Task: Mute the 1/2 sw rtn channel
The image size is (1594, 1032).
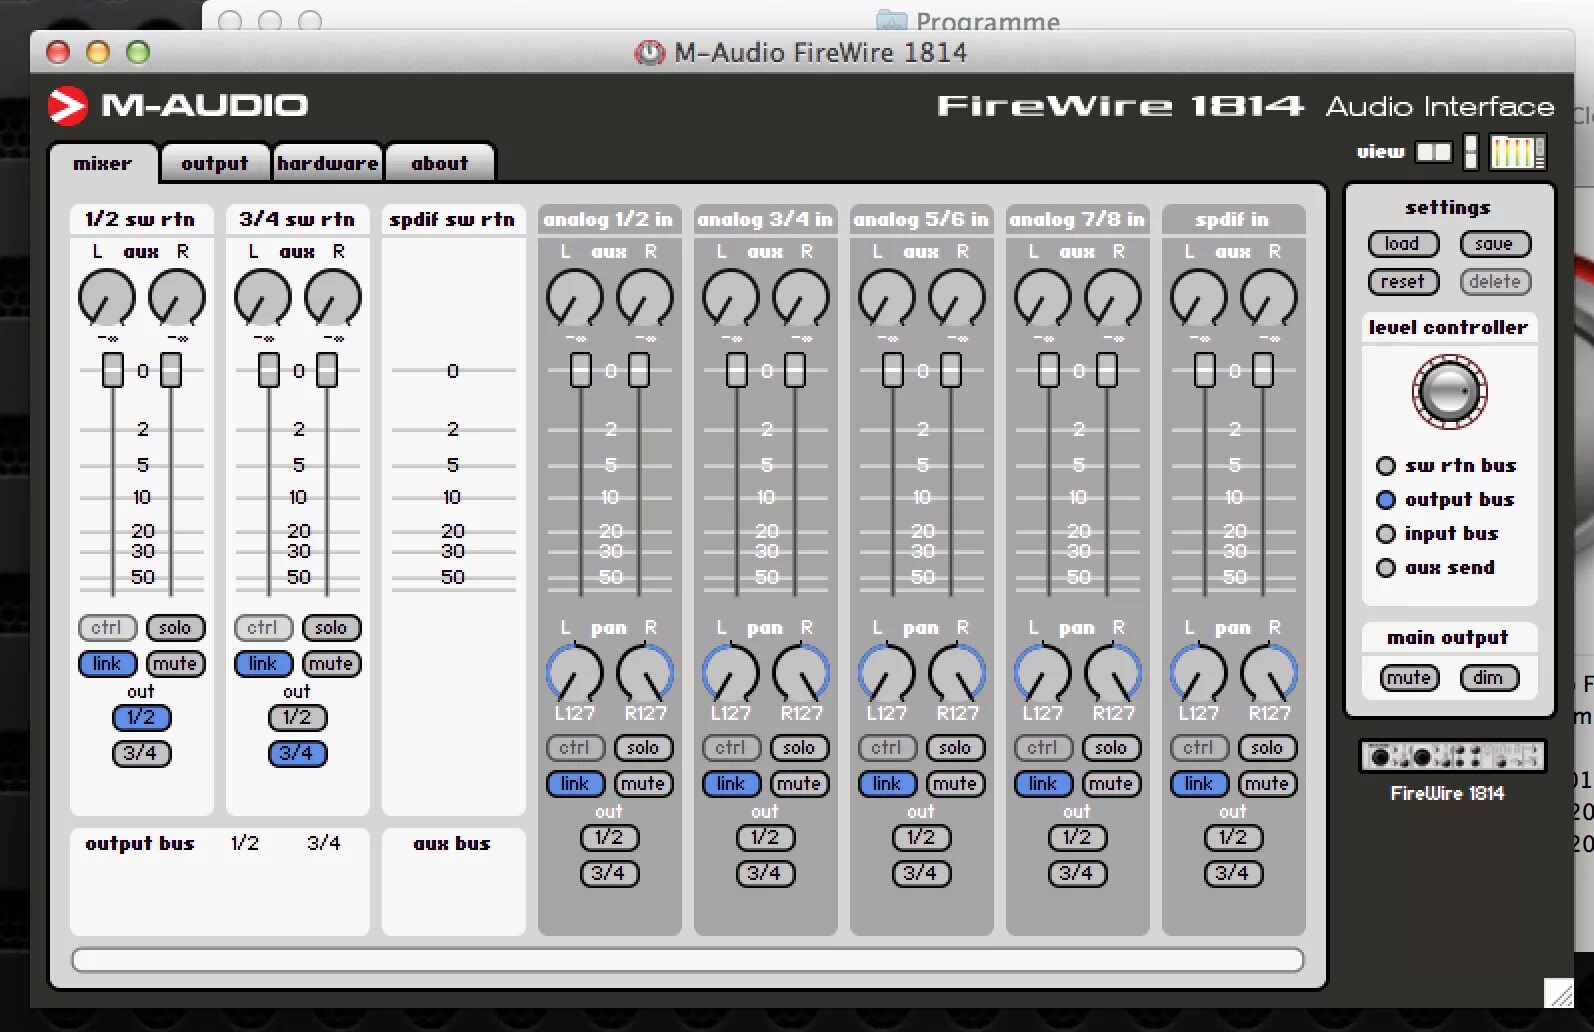Action: pyautogui.click(x=175, y=664)
